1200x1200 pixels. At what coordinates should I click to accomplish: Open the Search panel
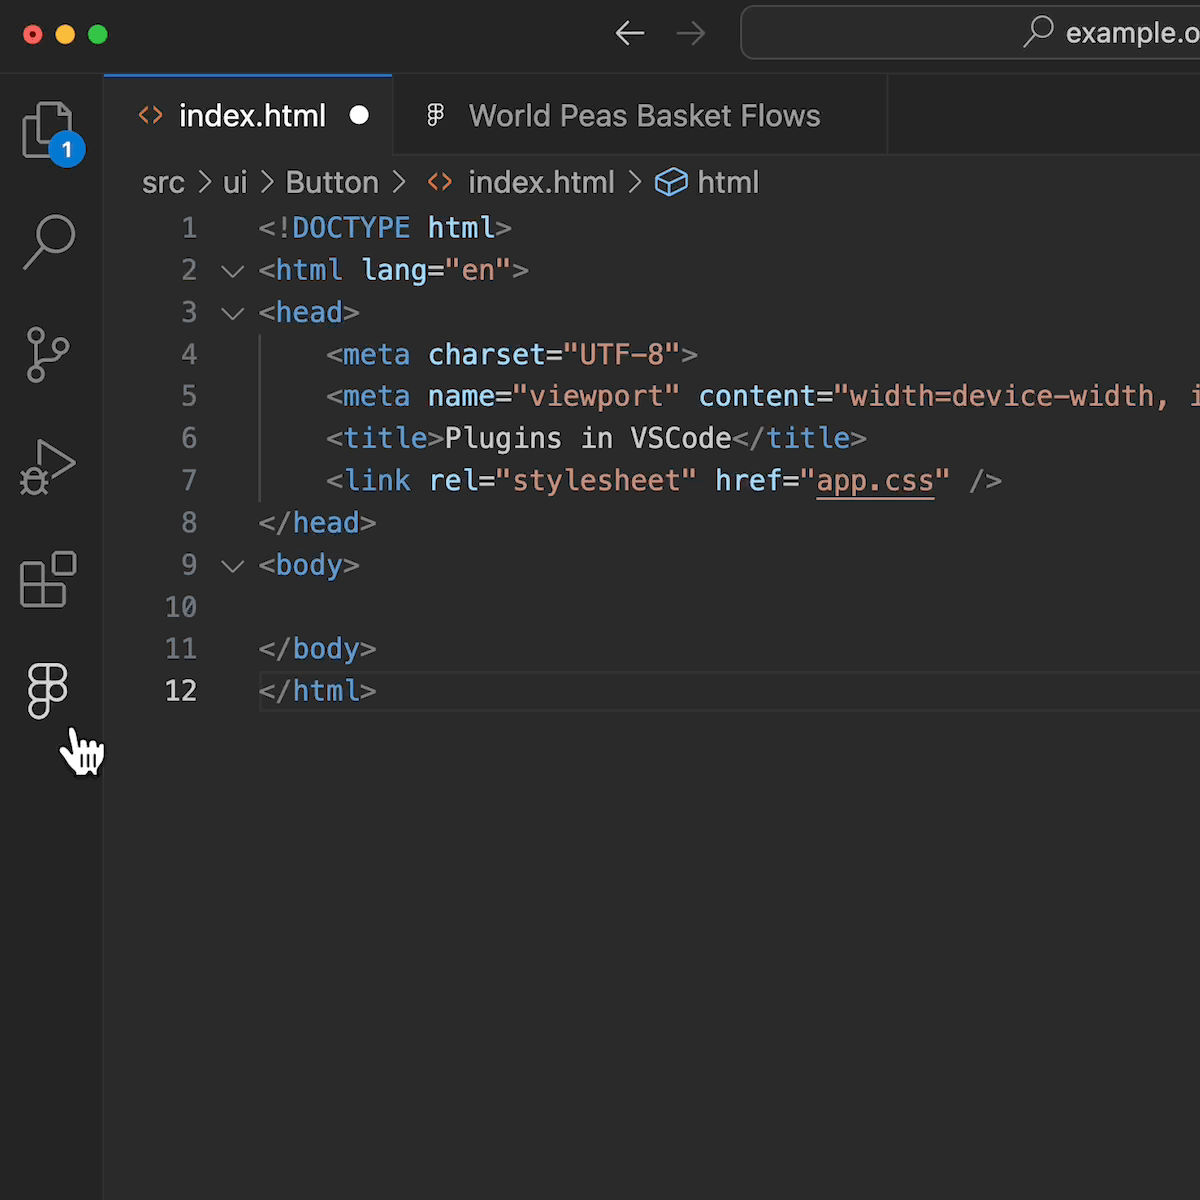coord(47,240)
